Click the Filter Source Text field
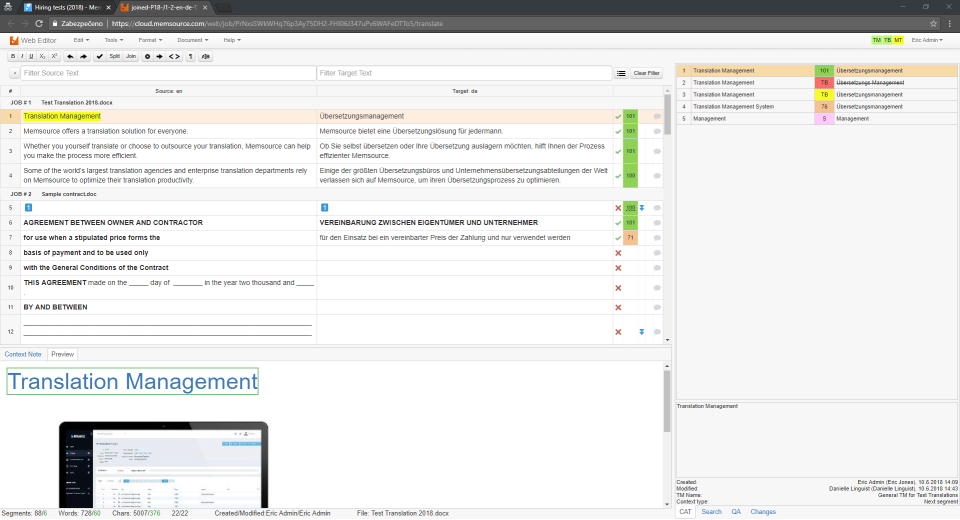Screen dimensions: 960x520 point(168,73)
